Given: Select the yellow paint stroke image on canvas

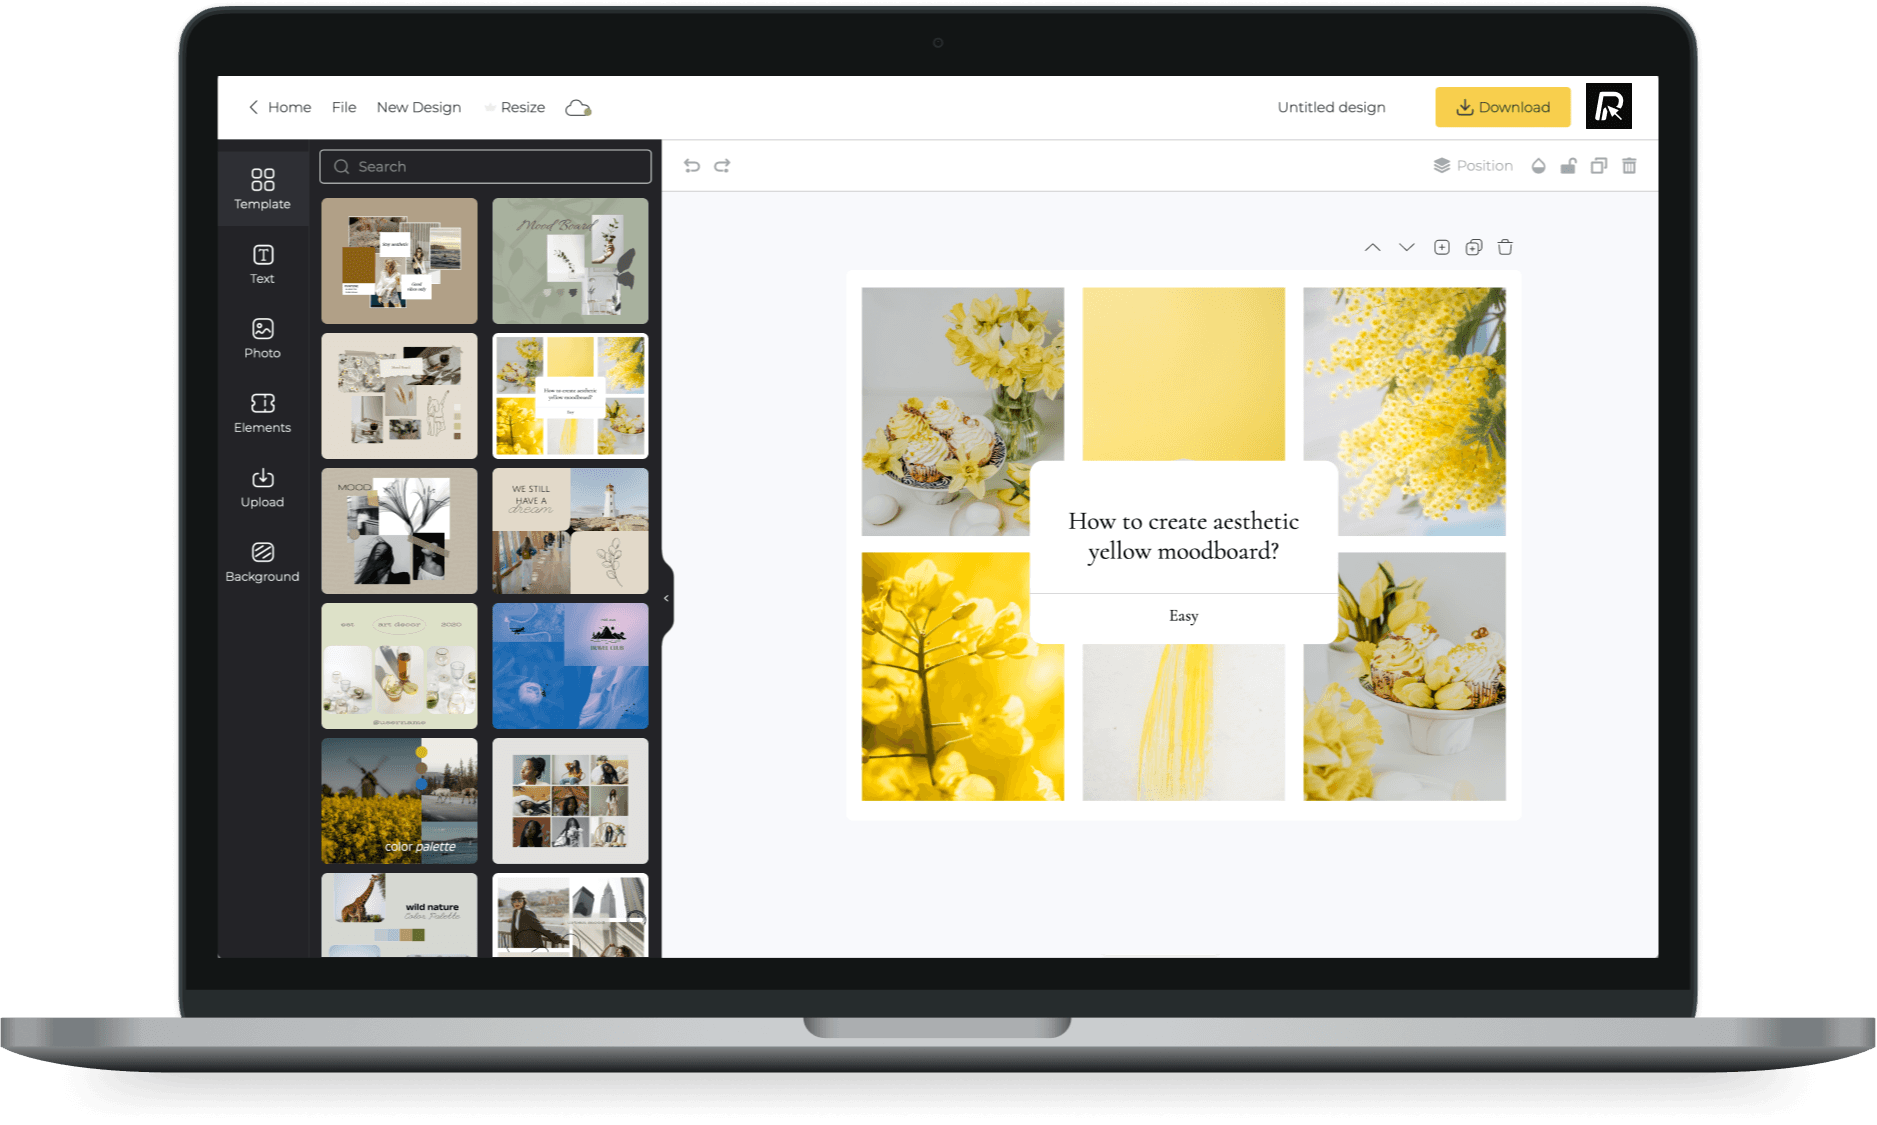Looking at the screenshot, I should 1183,722.
